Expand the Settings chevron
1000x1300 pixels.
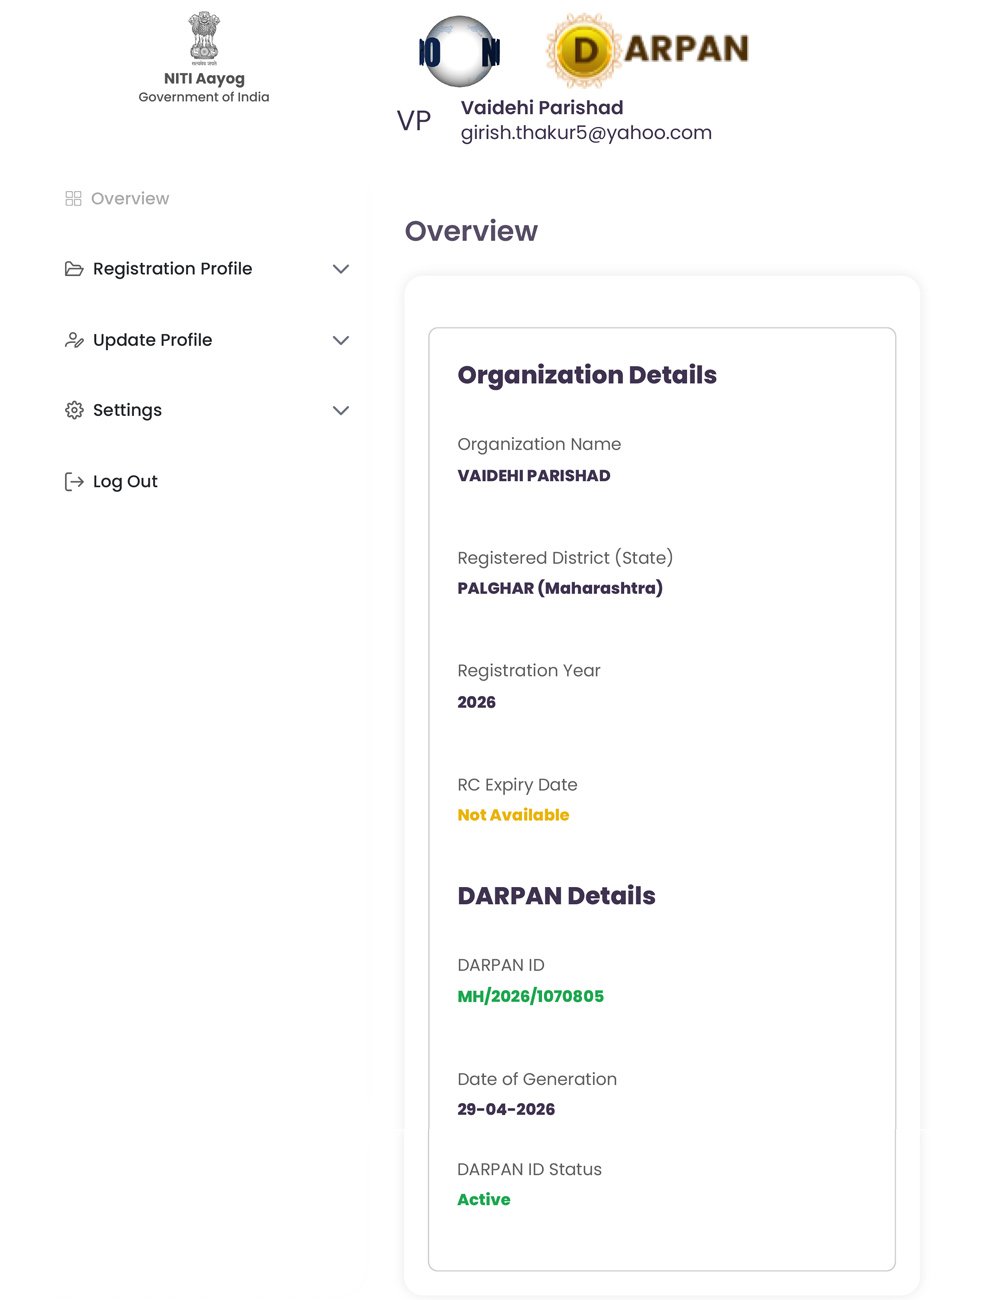pyautogui.click(x=341, y=410)
